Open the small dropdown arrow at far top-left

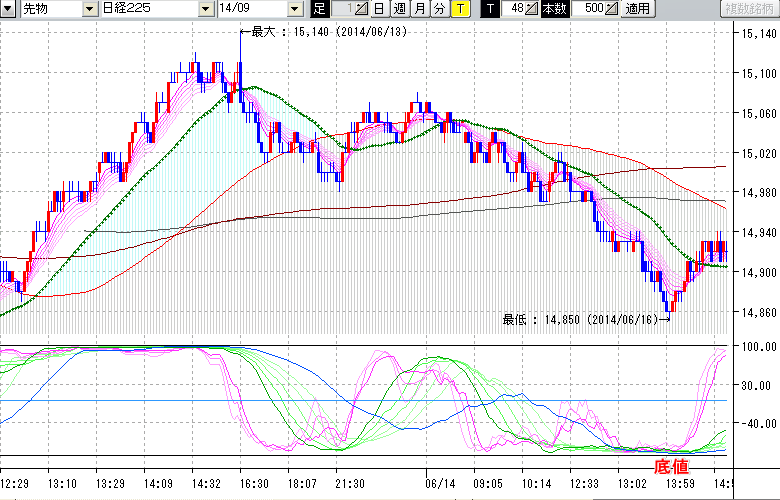(x=9, y=9)
